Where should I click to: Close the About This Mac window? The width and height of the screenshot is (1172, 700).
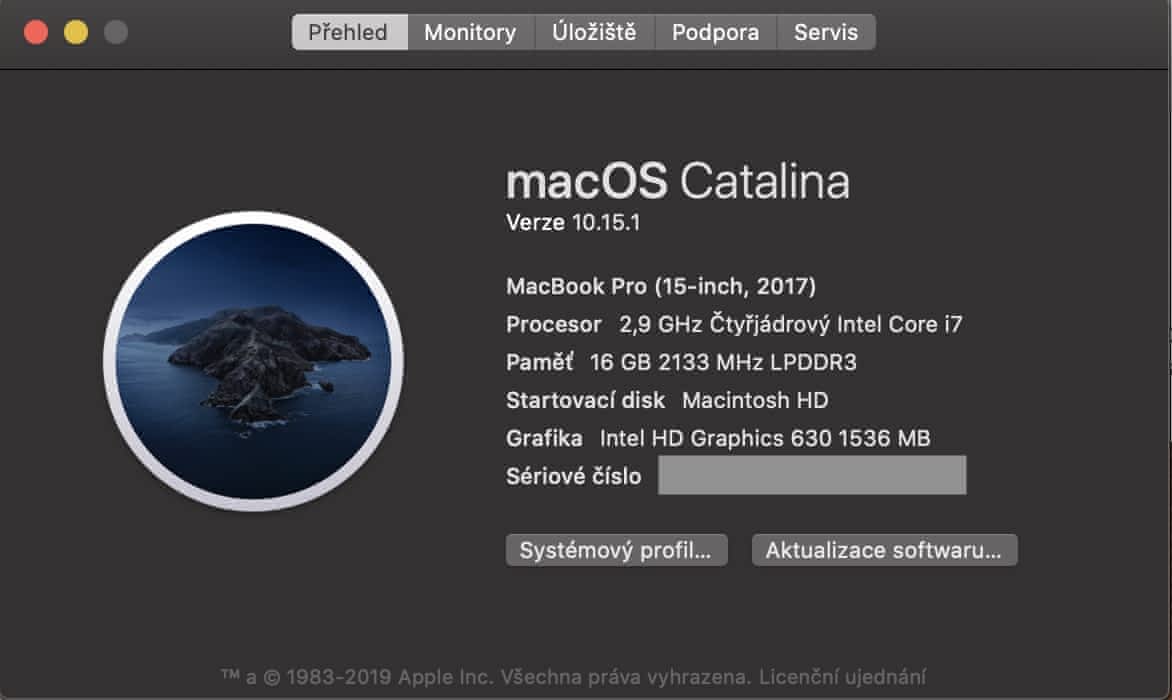click(x=36, y=32)
